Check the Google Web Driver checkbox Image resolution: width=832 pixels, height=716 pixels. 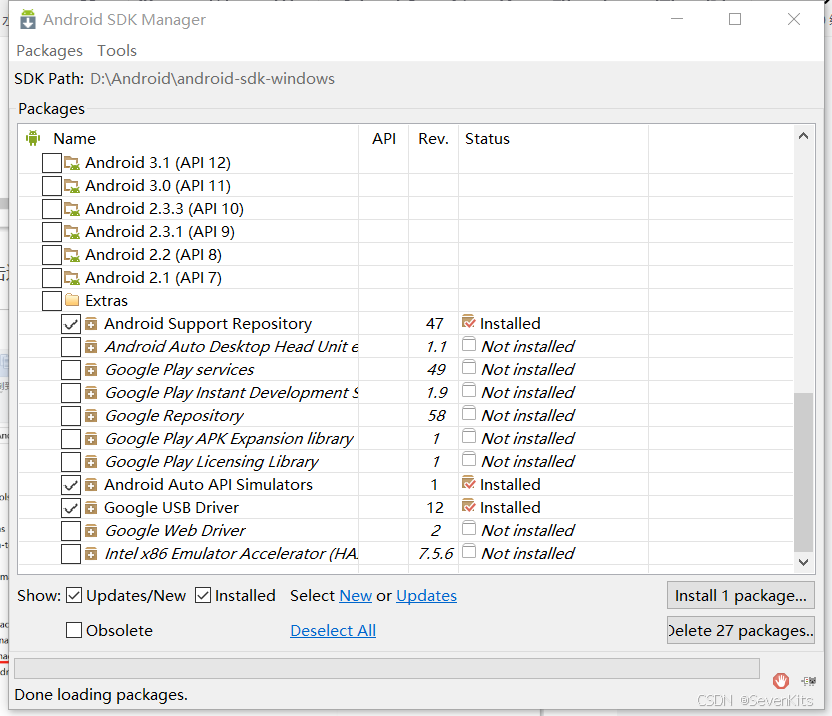click(x=71, y=531)
